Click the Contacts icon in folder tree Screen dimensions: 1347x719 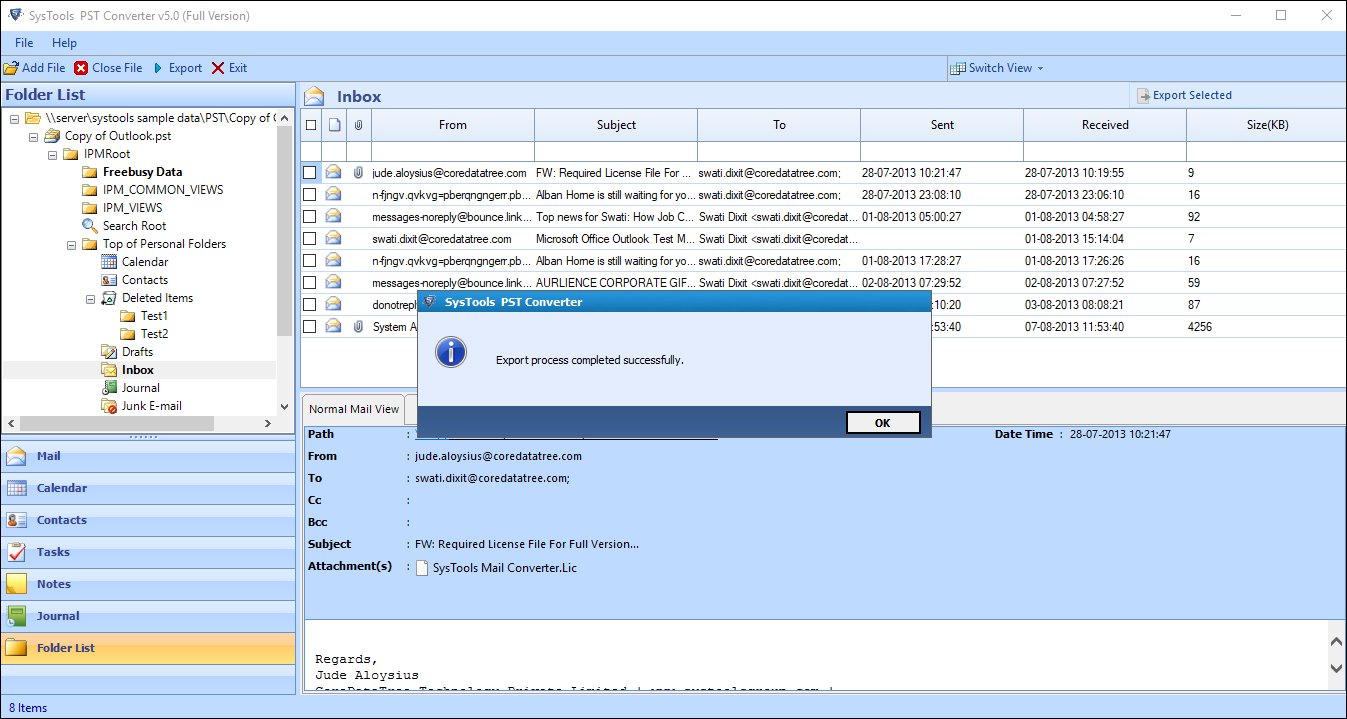(109, 280)
